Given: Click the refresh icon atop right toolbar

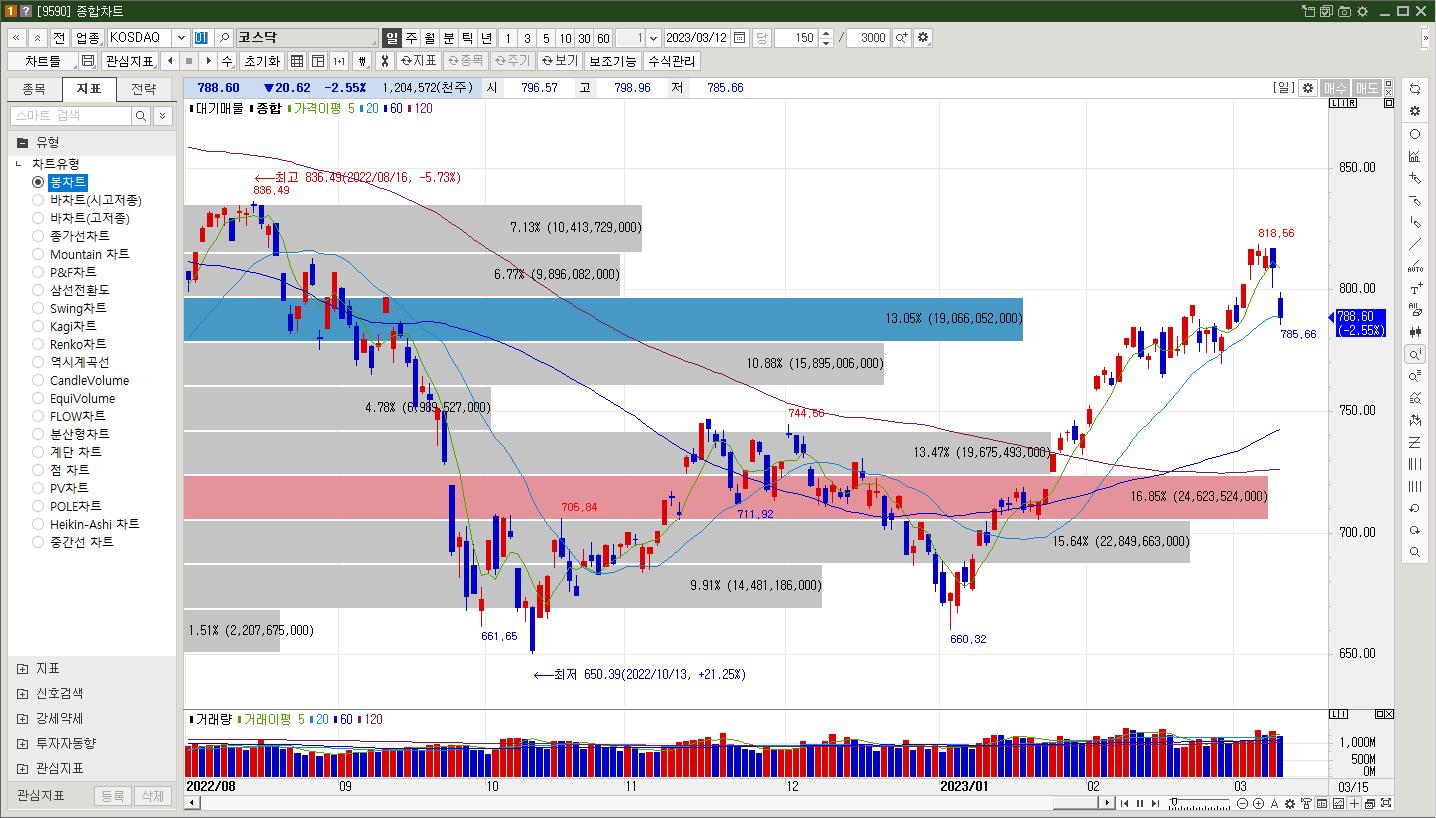Looking at the screenshot, I should pos(1414,89).
